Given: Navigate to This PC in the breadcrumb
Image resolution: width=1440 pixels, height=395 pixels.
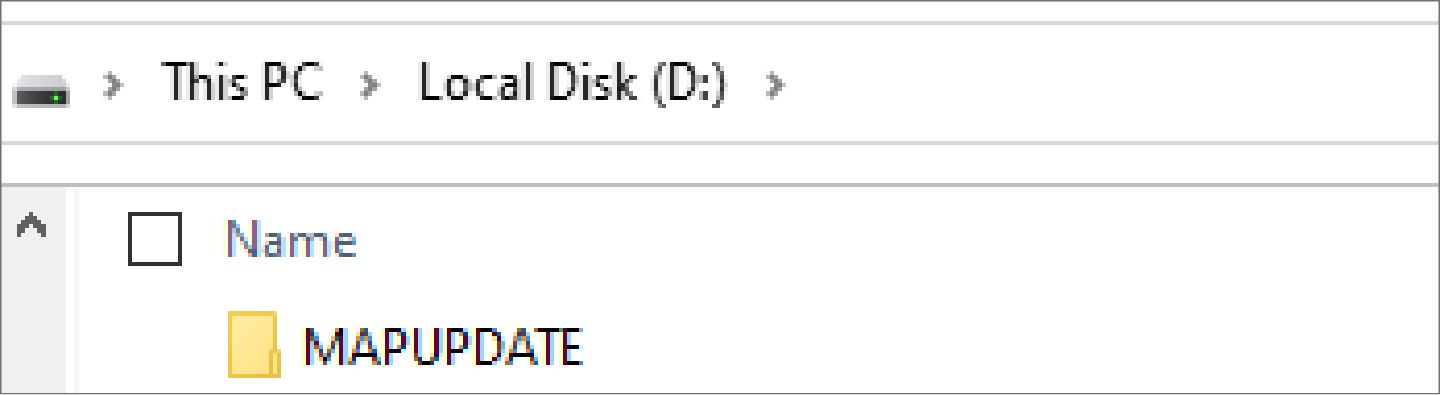Looking at the screenshot, I should point(242,82).
